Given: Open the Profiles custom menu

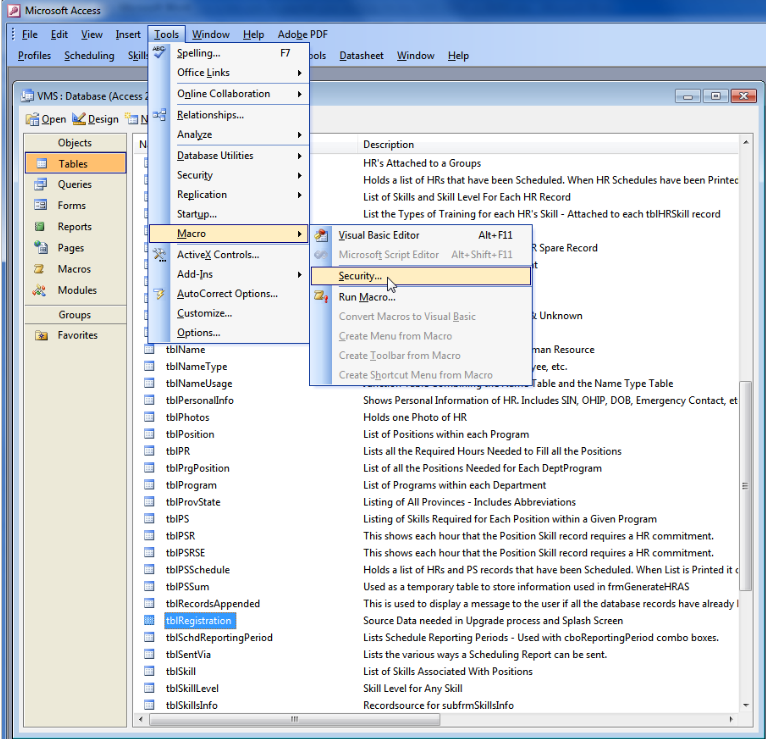Looking at the screenshot, I should click(34, 56).
